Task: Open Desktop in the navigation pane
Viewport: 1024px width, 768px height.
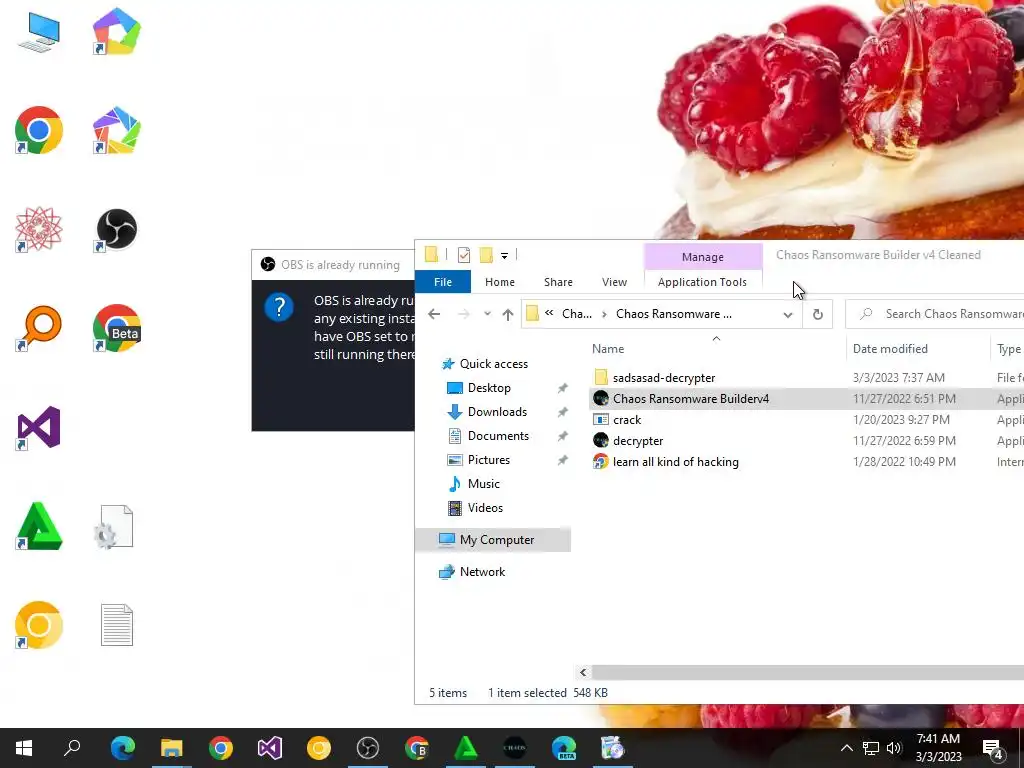Action: (489, 388)
